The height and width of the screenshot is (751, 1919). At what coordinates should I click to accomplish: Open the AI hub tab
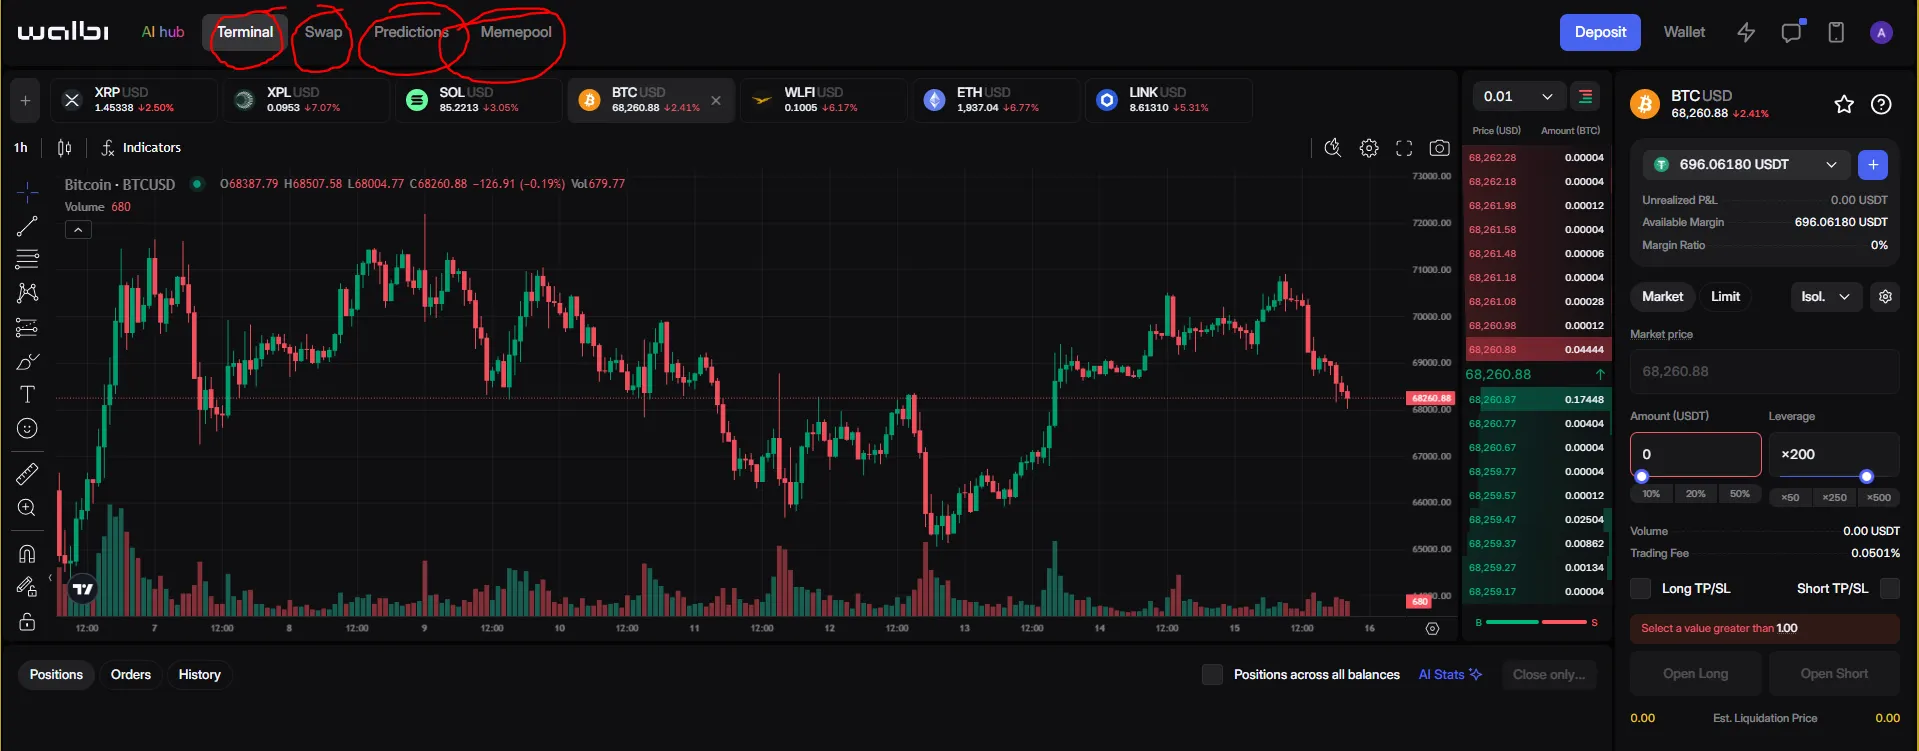[x=163, y=32]
